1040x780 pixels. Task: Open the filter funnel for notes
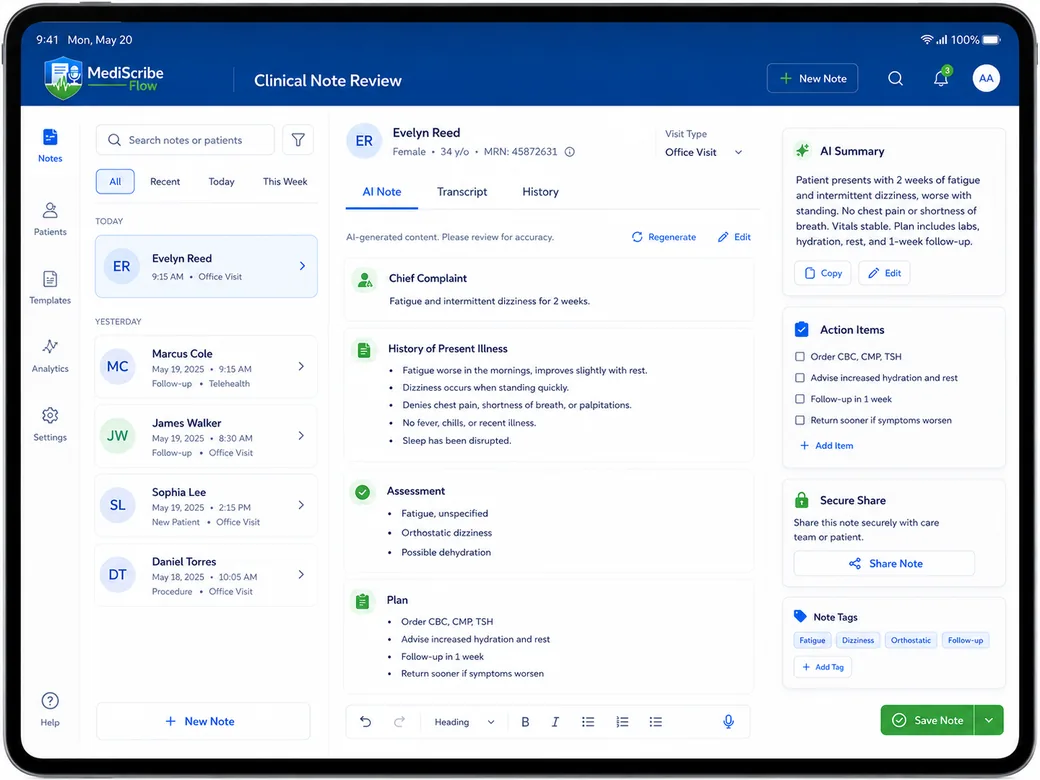(x=298, y=140)
